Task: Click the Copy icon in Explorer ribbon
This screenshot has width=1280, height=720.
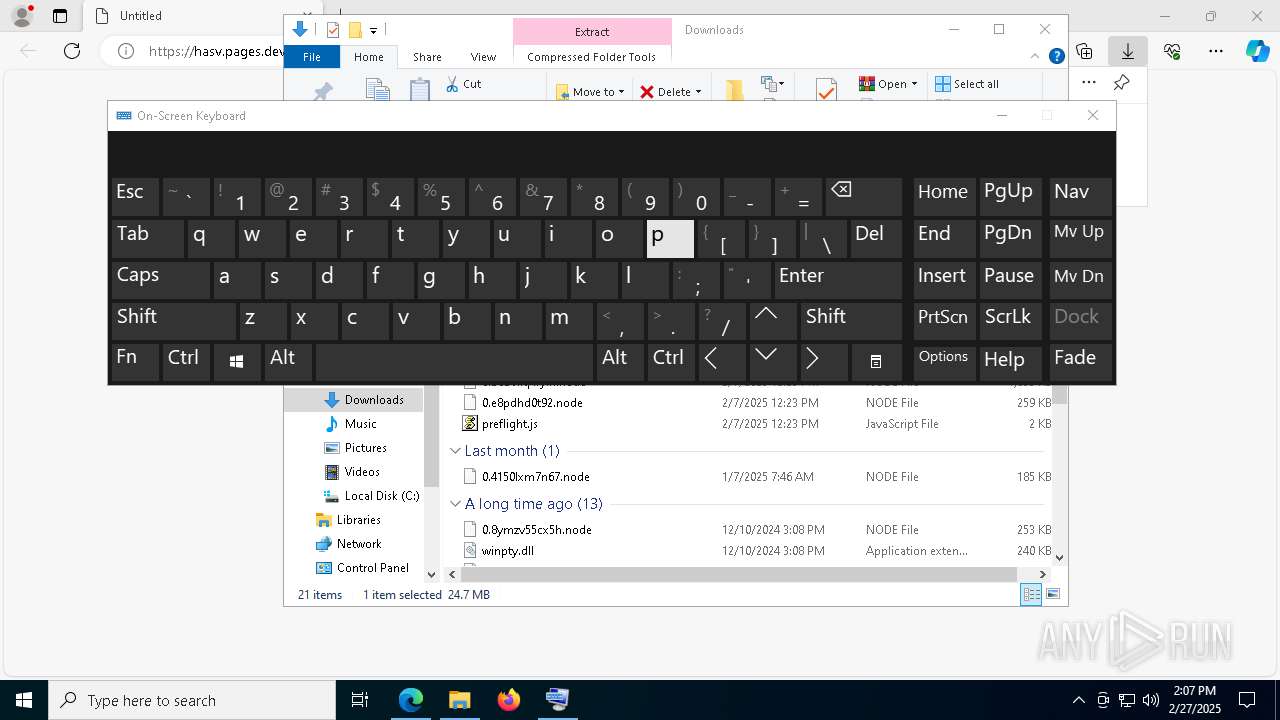Action: click(378, 90)
